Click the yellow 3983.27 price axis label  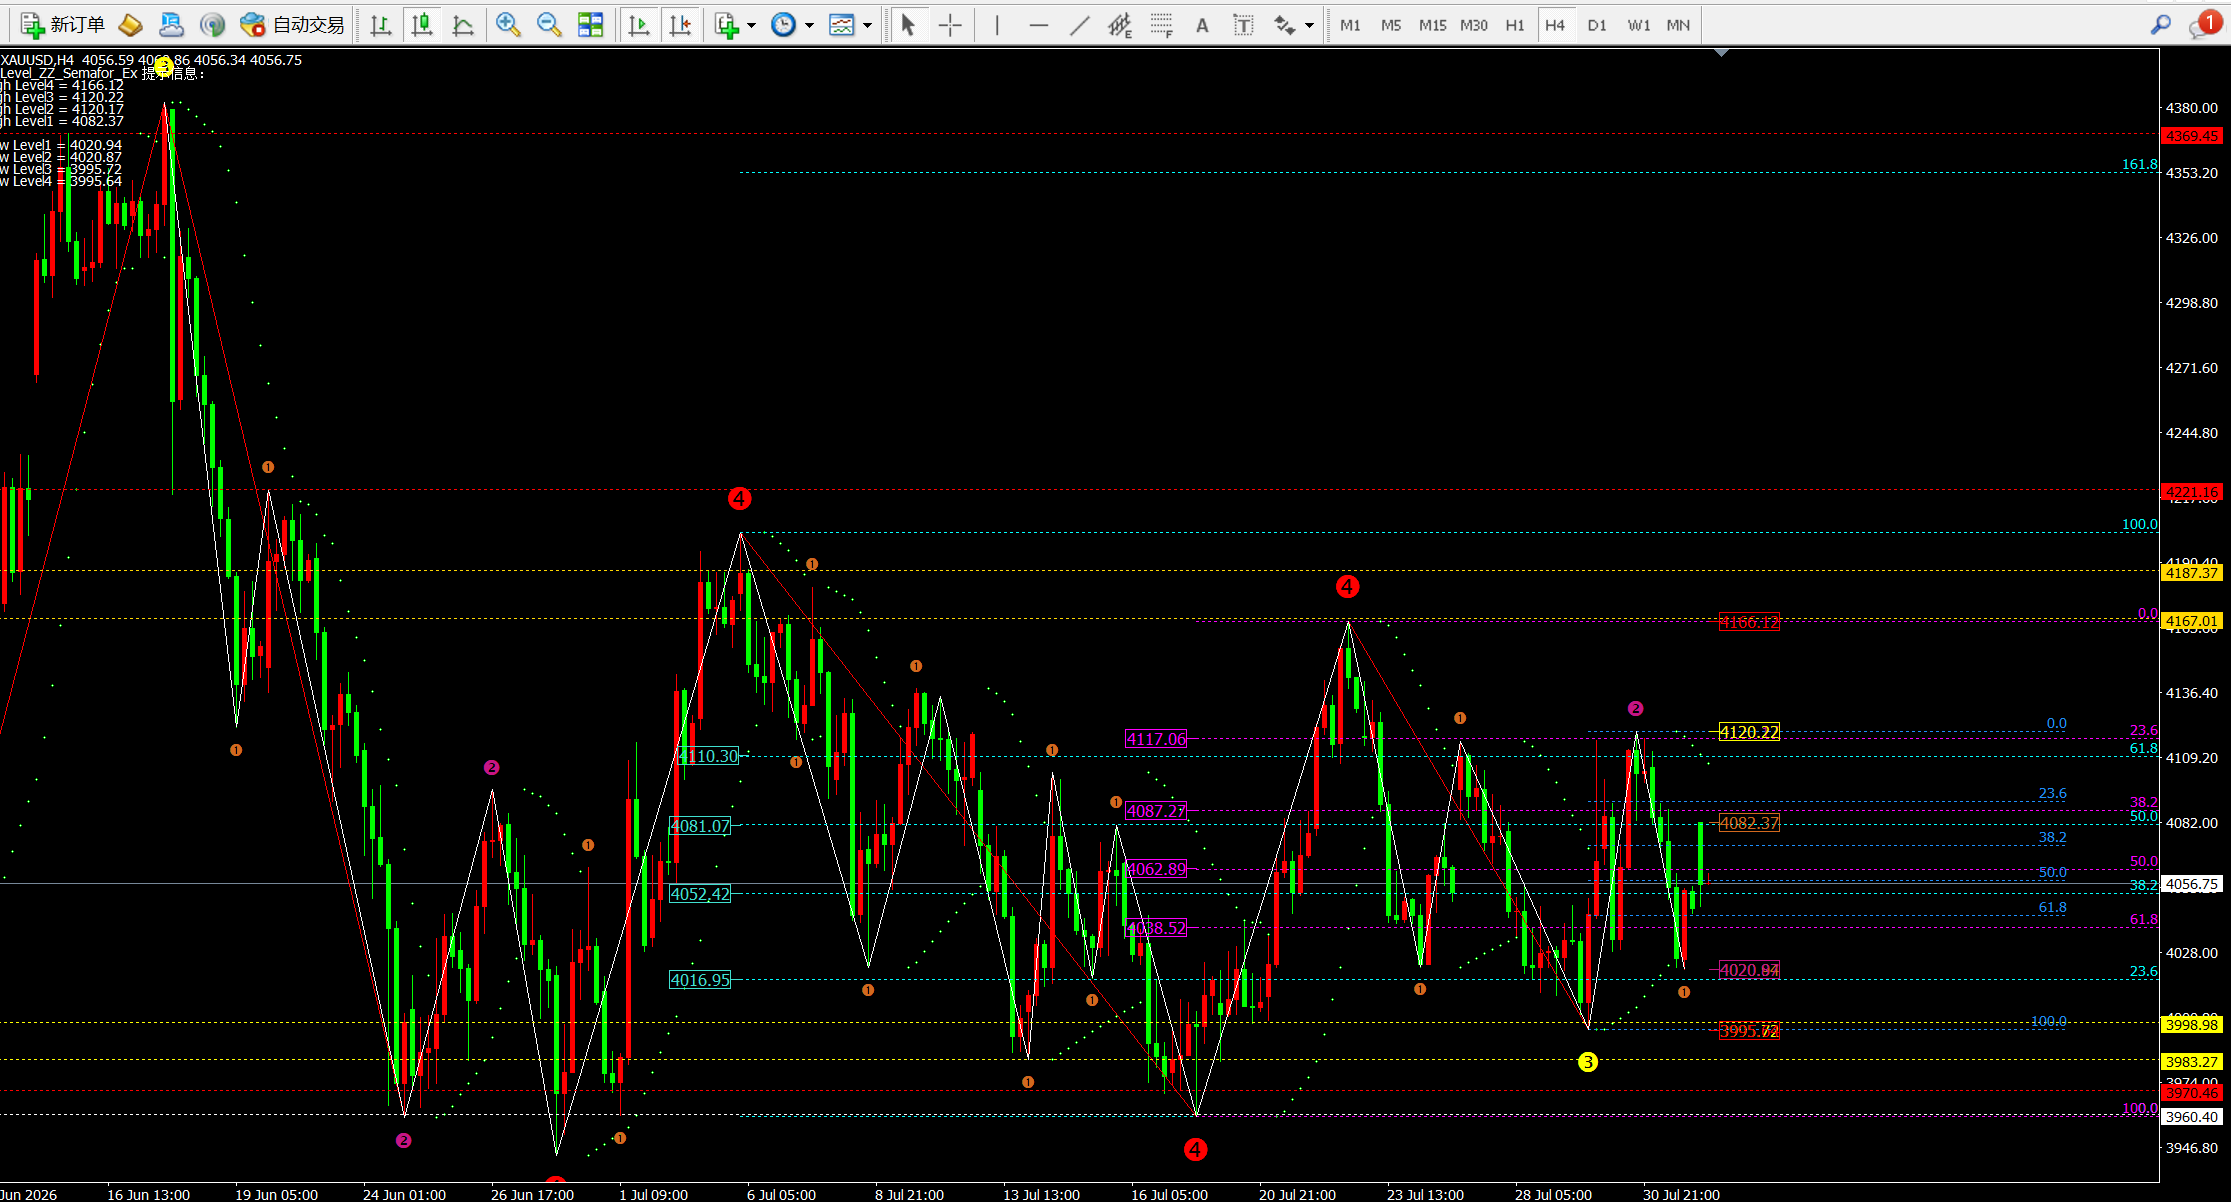coord(2191,1062)
